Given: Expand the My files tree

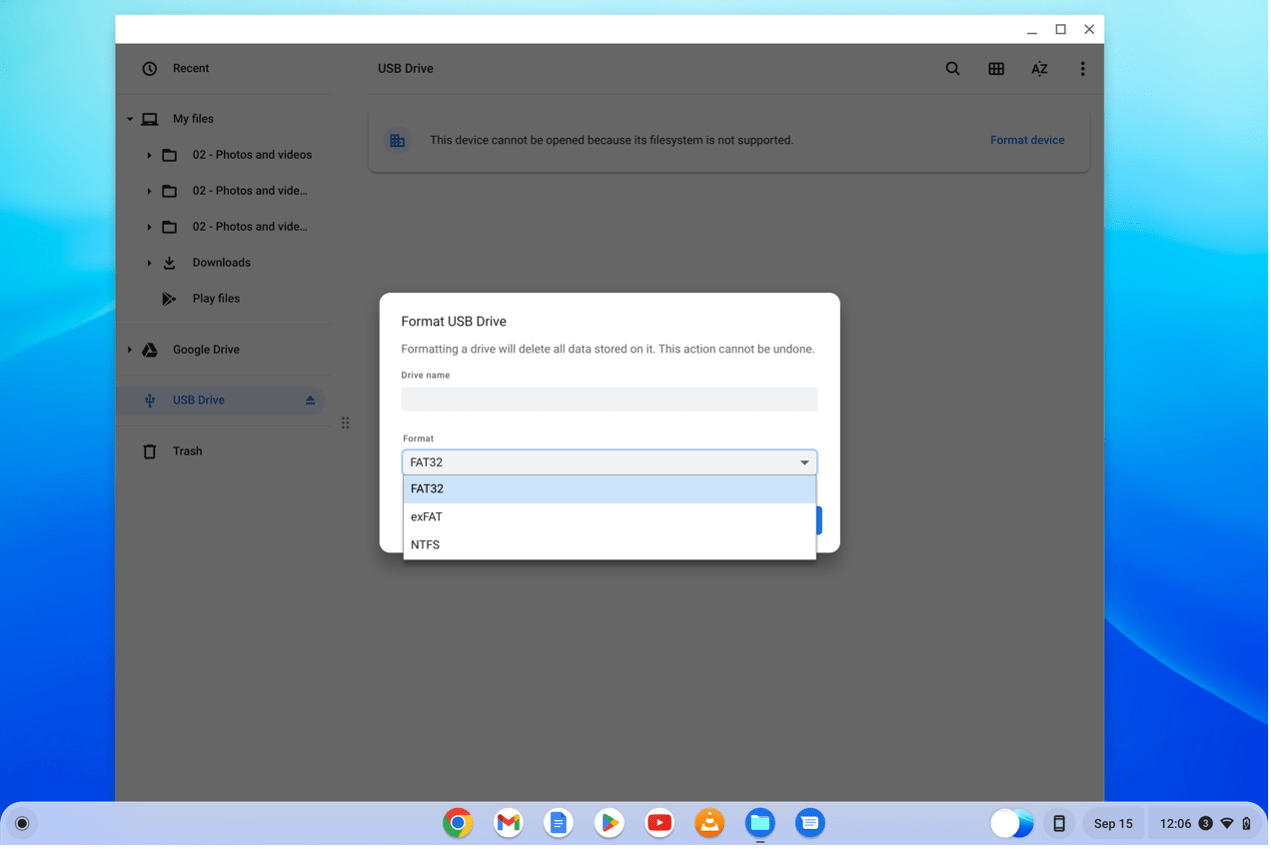Looking at the screenshot, I should 130,119.
